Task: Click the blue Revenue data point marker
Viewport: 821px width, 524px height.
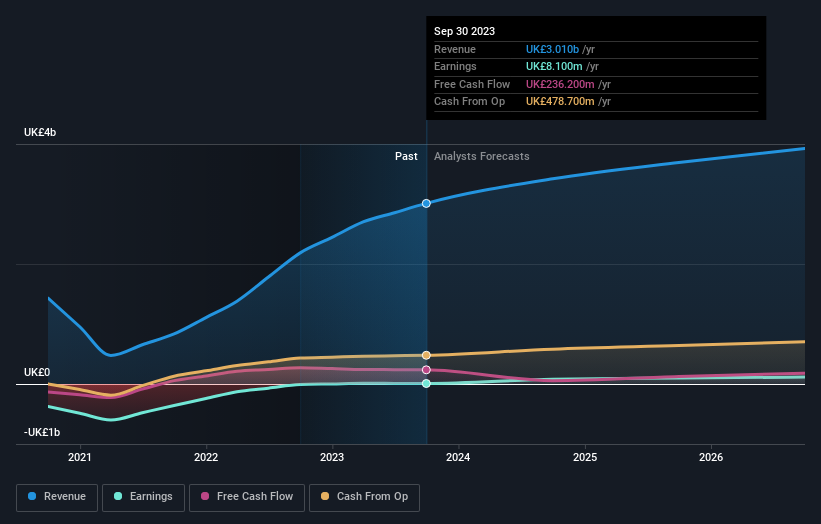Action: click(x=426, y=203)
